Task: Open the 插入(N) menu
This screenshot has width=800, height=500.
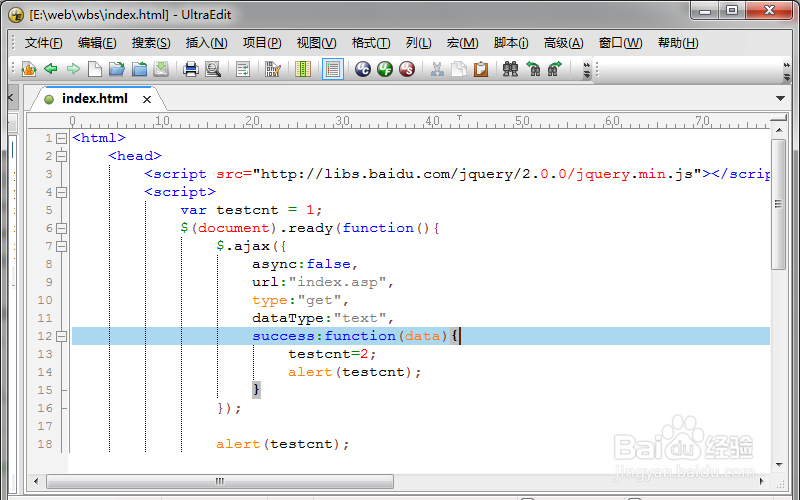Action: [x=206, y=43]
